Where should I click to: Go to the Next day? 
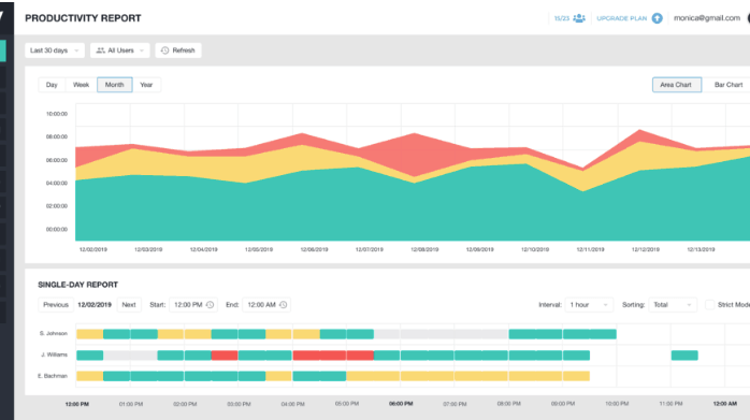pyautogui.click(x=129, y=304)
